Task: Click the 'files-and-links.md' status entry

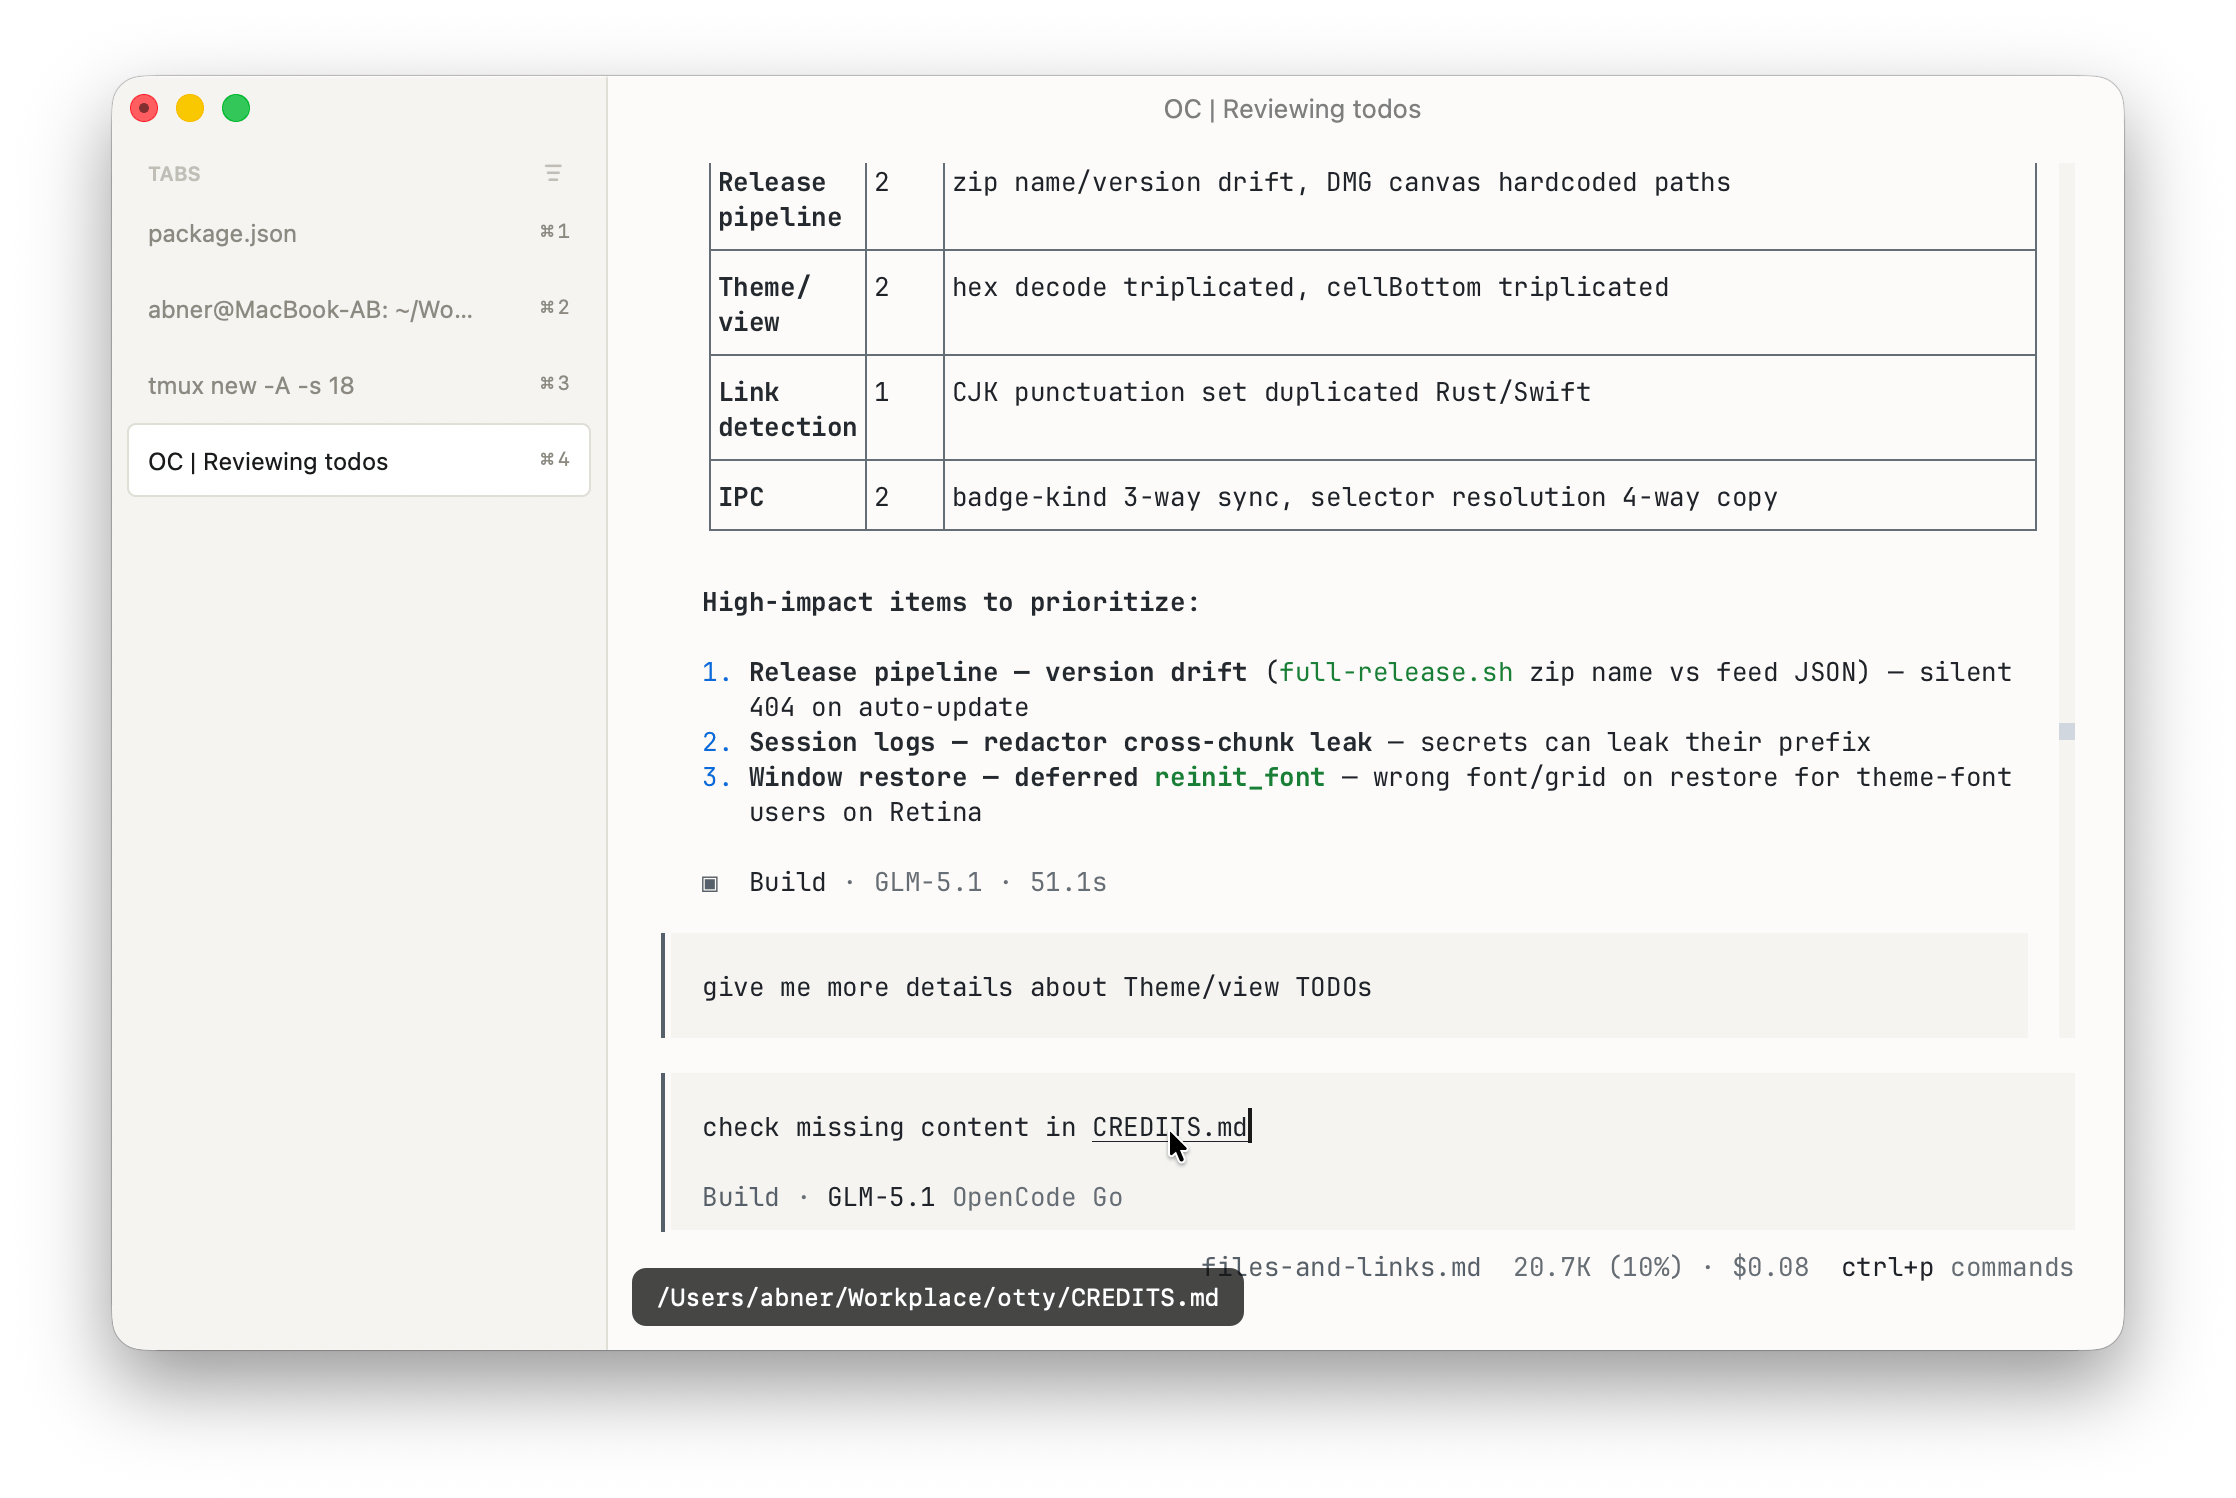Action: pyautogui.click(x=1341, y=1267)
